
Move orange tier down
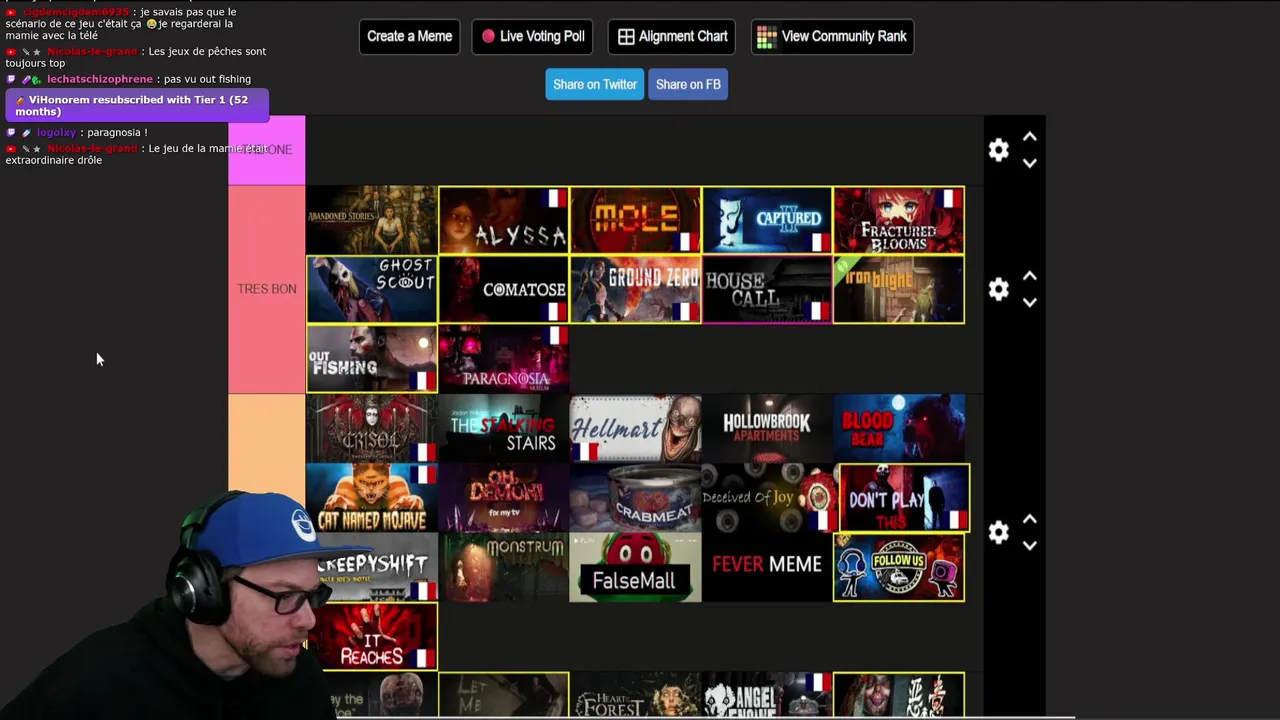[x=1030, y=545]
